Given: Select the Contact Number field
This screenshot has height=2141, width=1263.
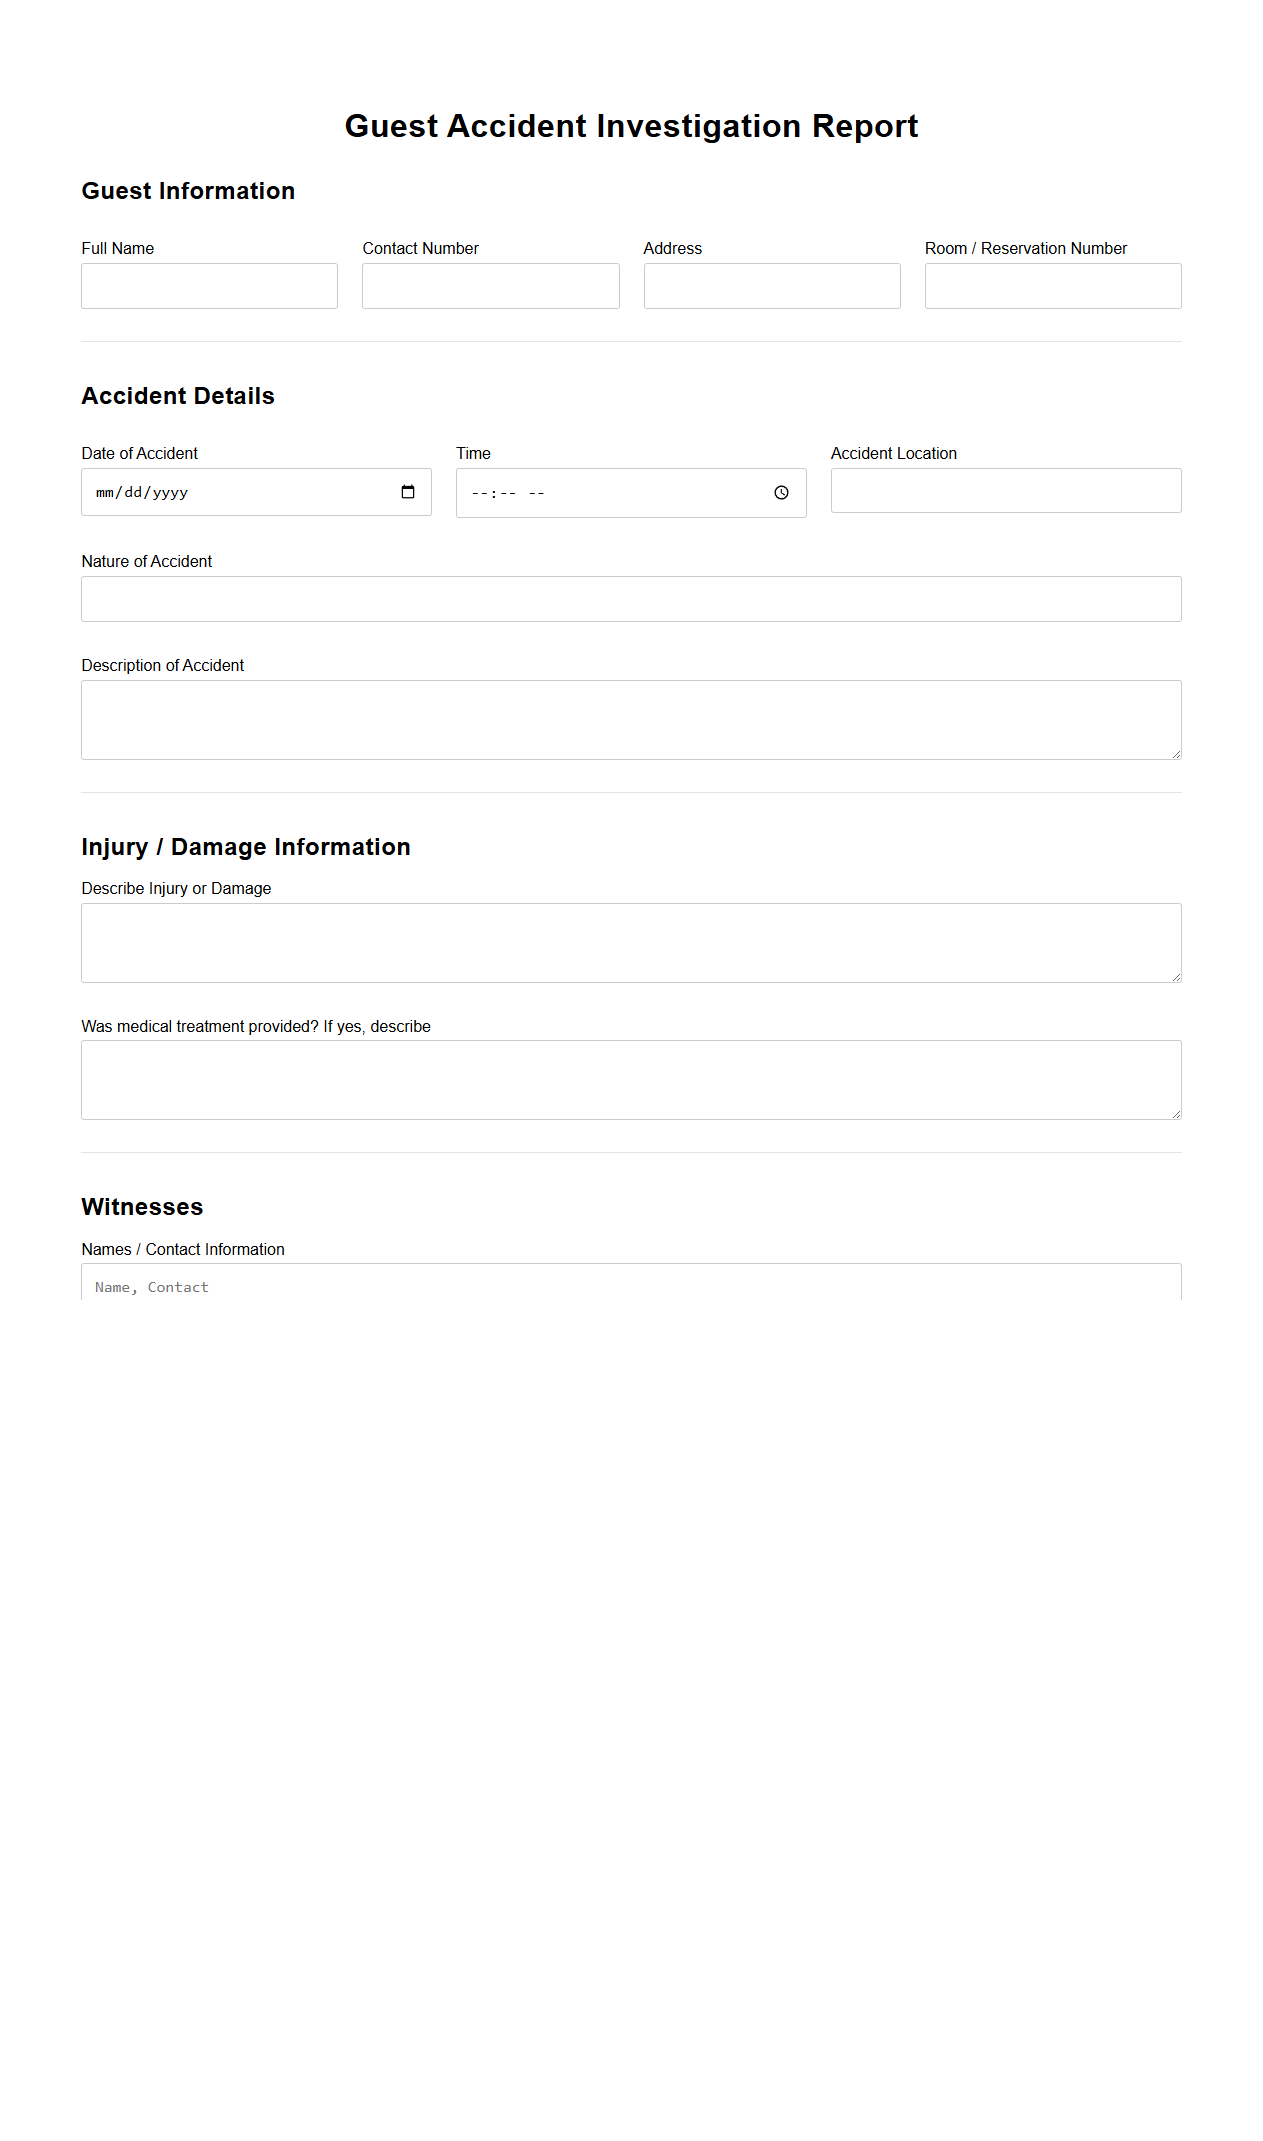Looking at the screenshot, I should click(x=489, y=286).
